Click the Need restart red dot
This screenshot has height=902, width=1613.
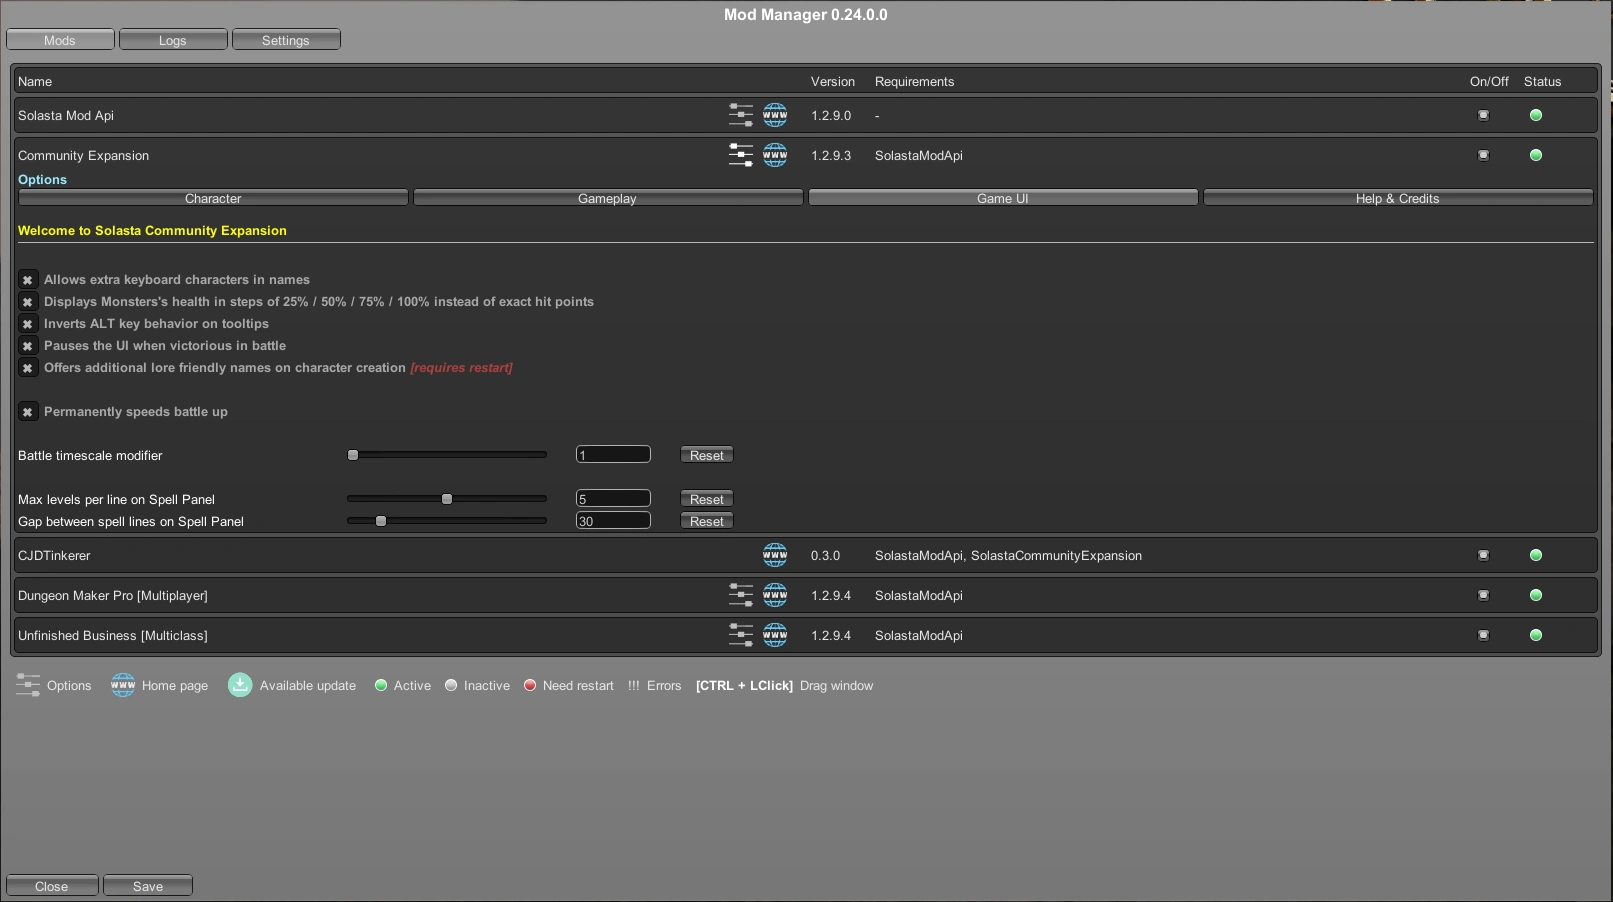coord(530,685)
